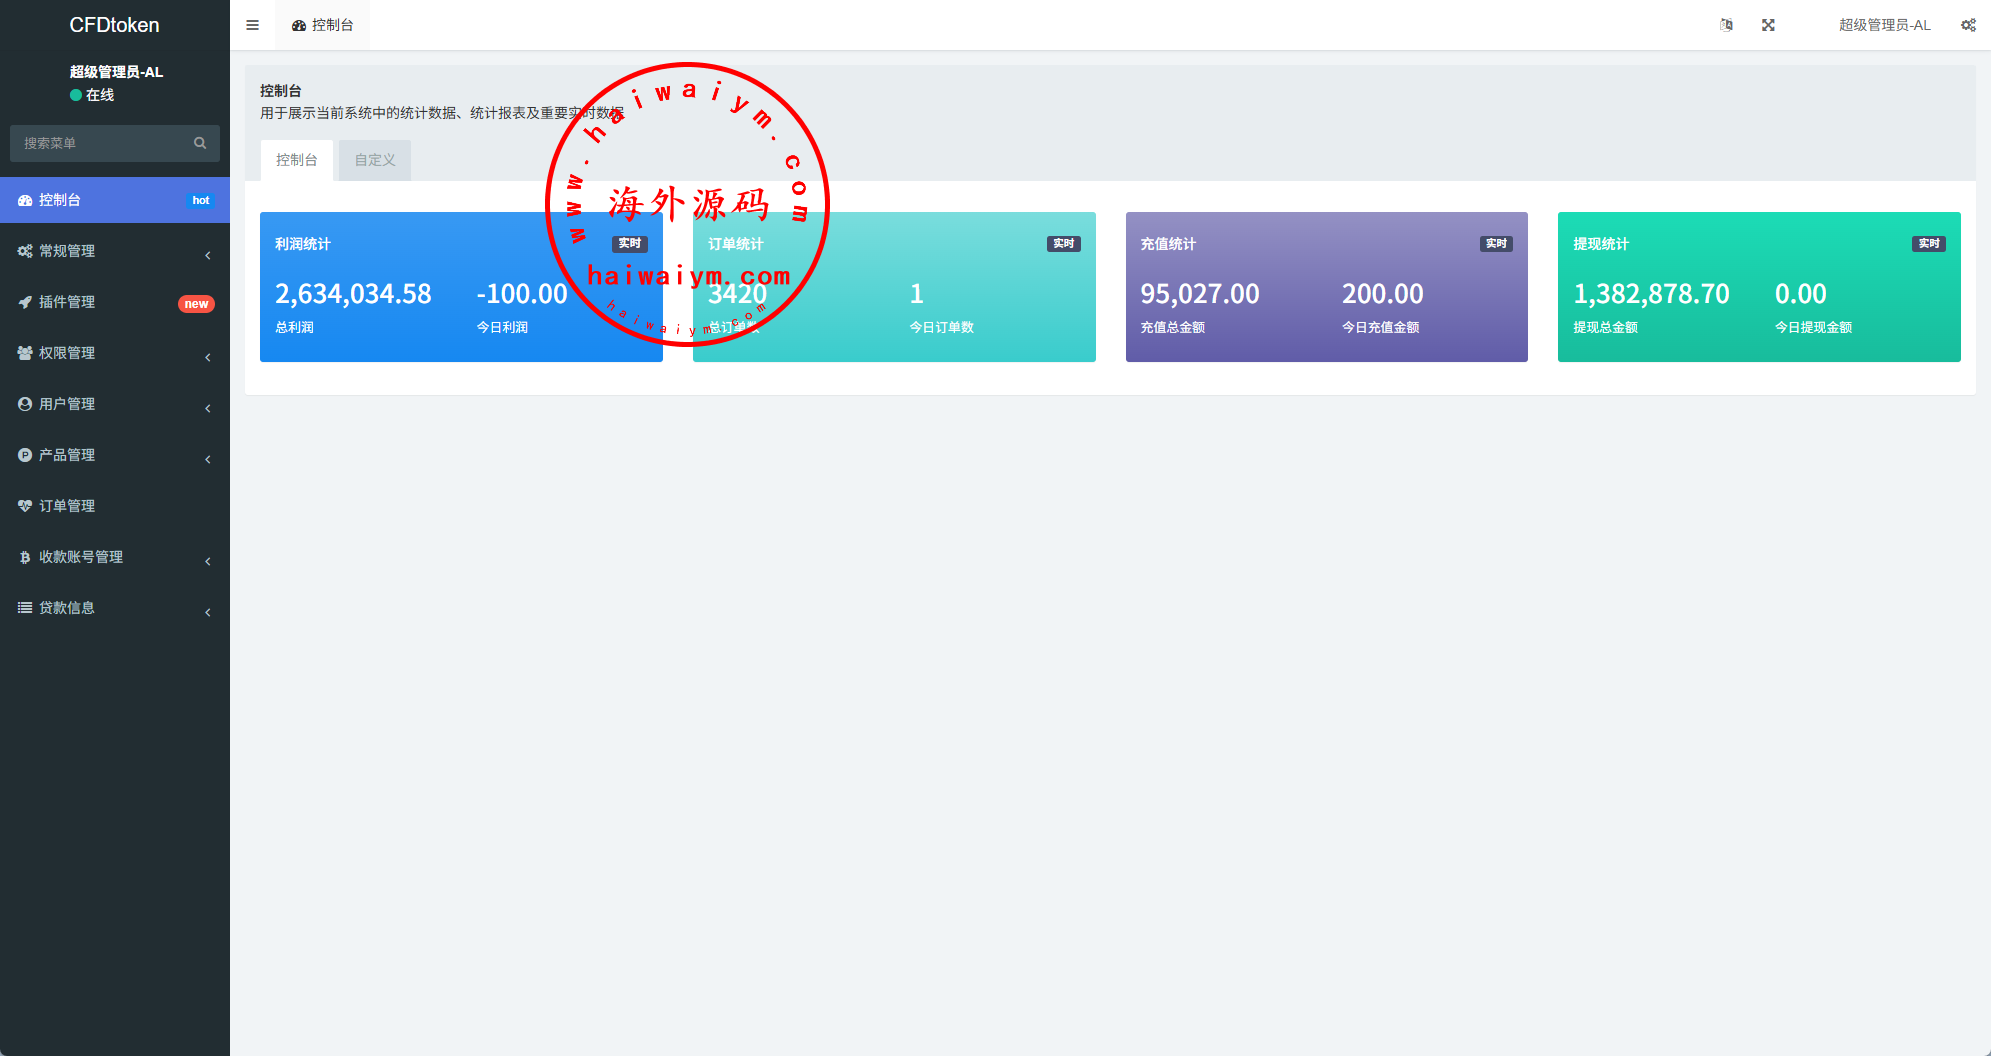Viewport: 1991px width, 1056px height.
Task: Click the rocket icon for 插件管理
Action: (25, 302)
